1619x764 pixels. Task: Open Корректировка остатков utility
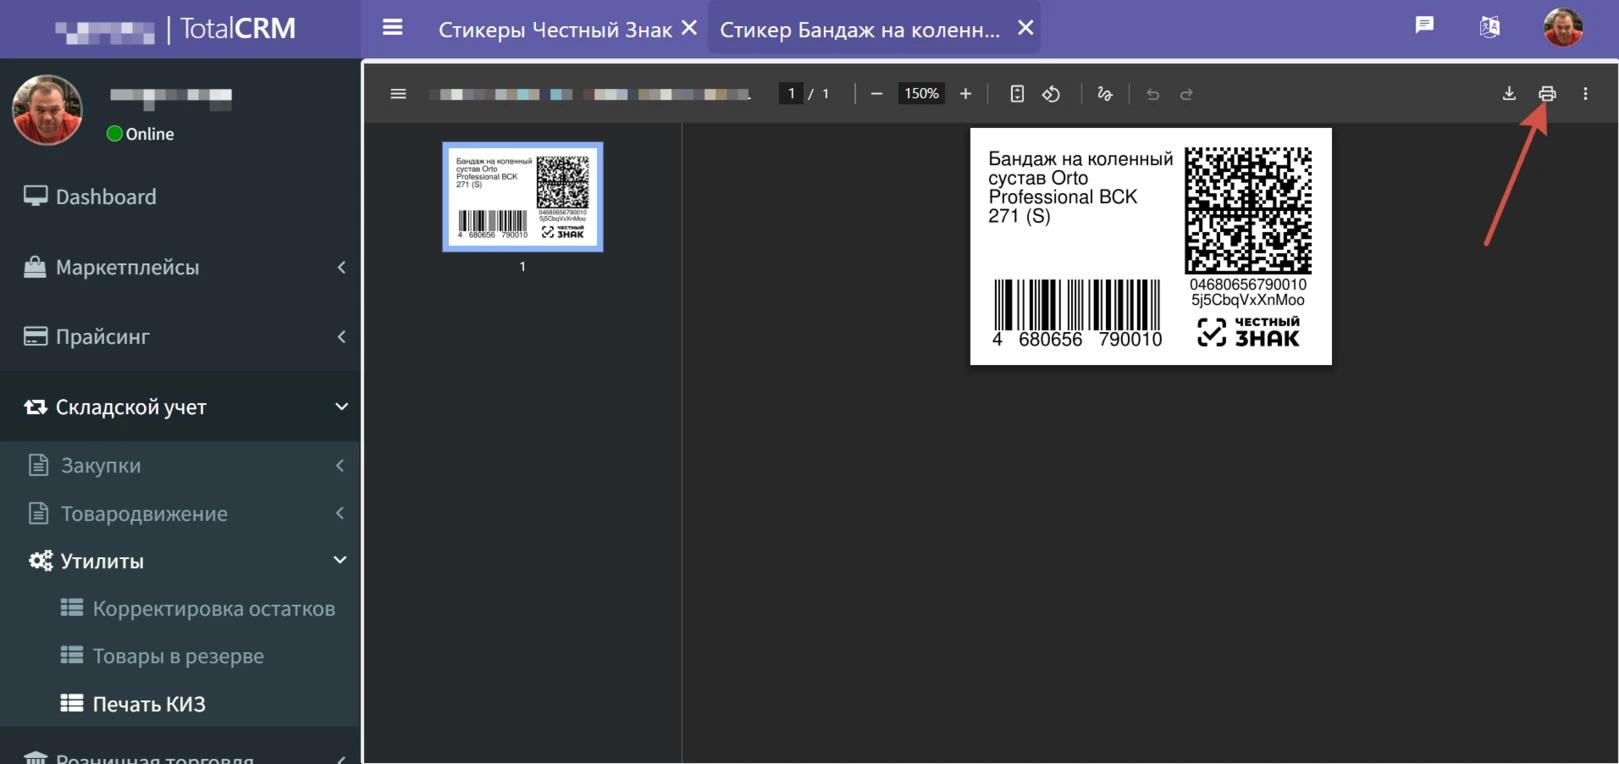tap(213, 609)
